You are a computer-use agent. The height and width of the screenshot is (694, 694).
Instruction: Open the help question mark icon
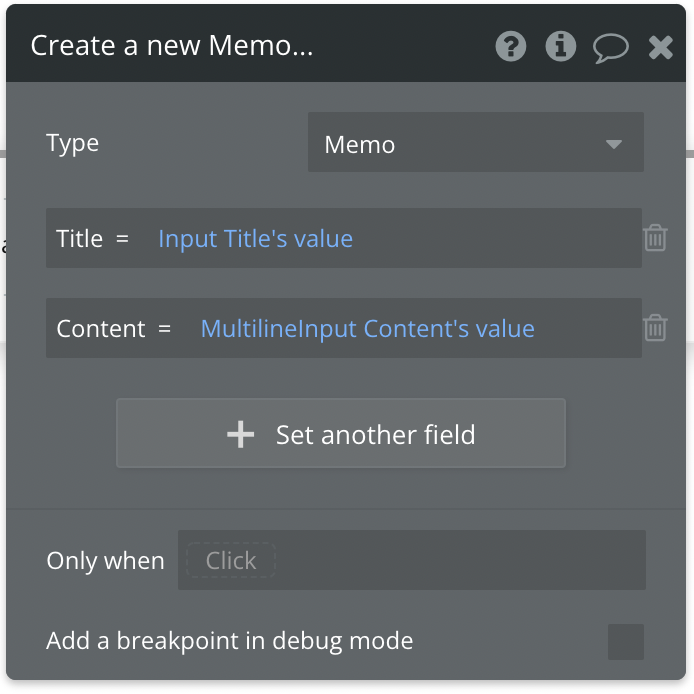click(511, 47)
